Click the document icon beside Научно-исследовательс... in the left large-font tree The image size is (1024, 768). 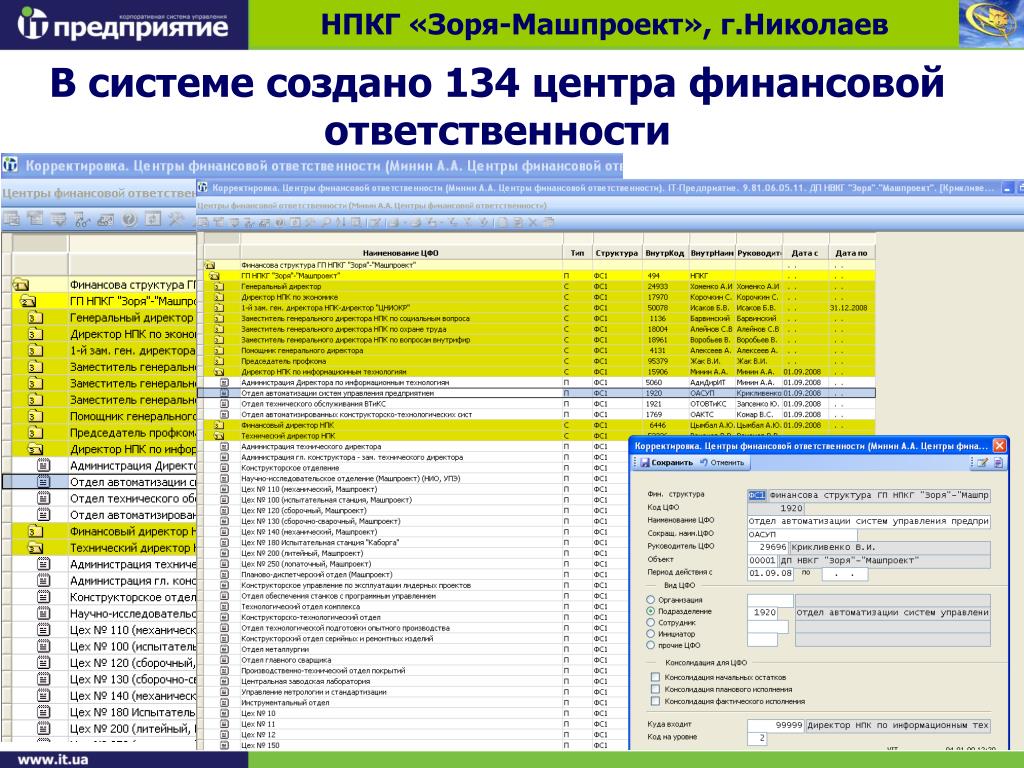click(43, 613)
